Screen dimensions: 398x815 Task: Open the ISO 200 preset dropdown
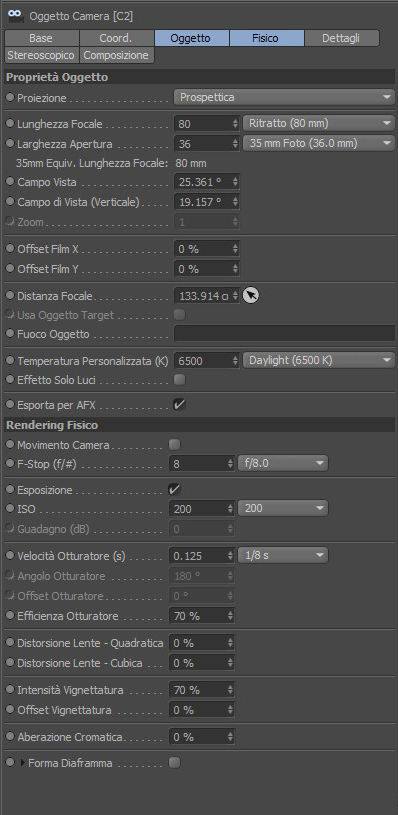pyautogui.click(x=283, y=508)
